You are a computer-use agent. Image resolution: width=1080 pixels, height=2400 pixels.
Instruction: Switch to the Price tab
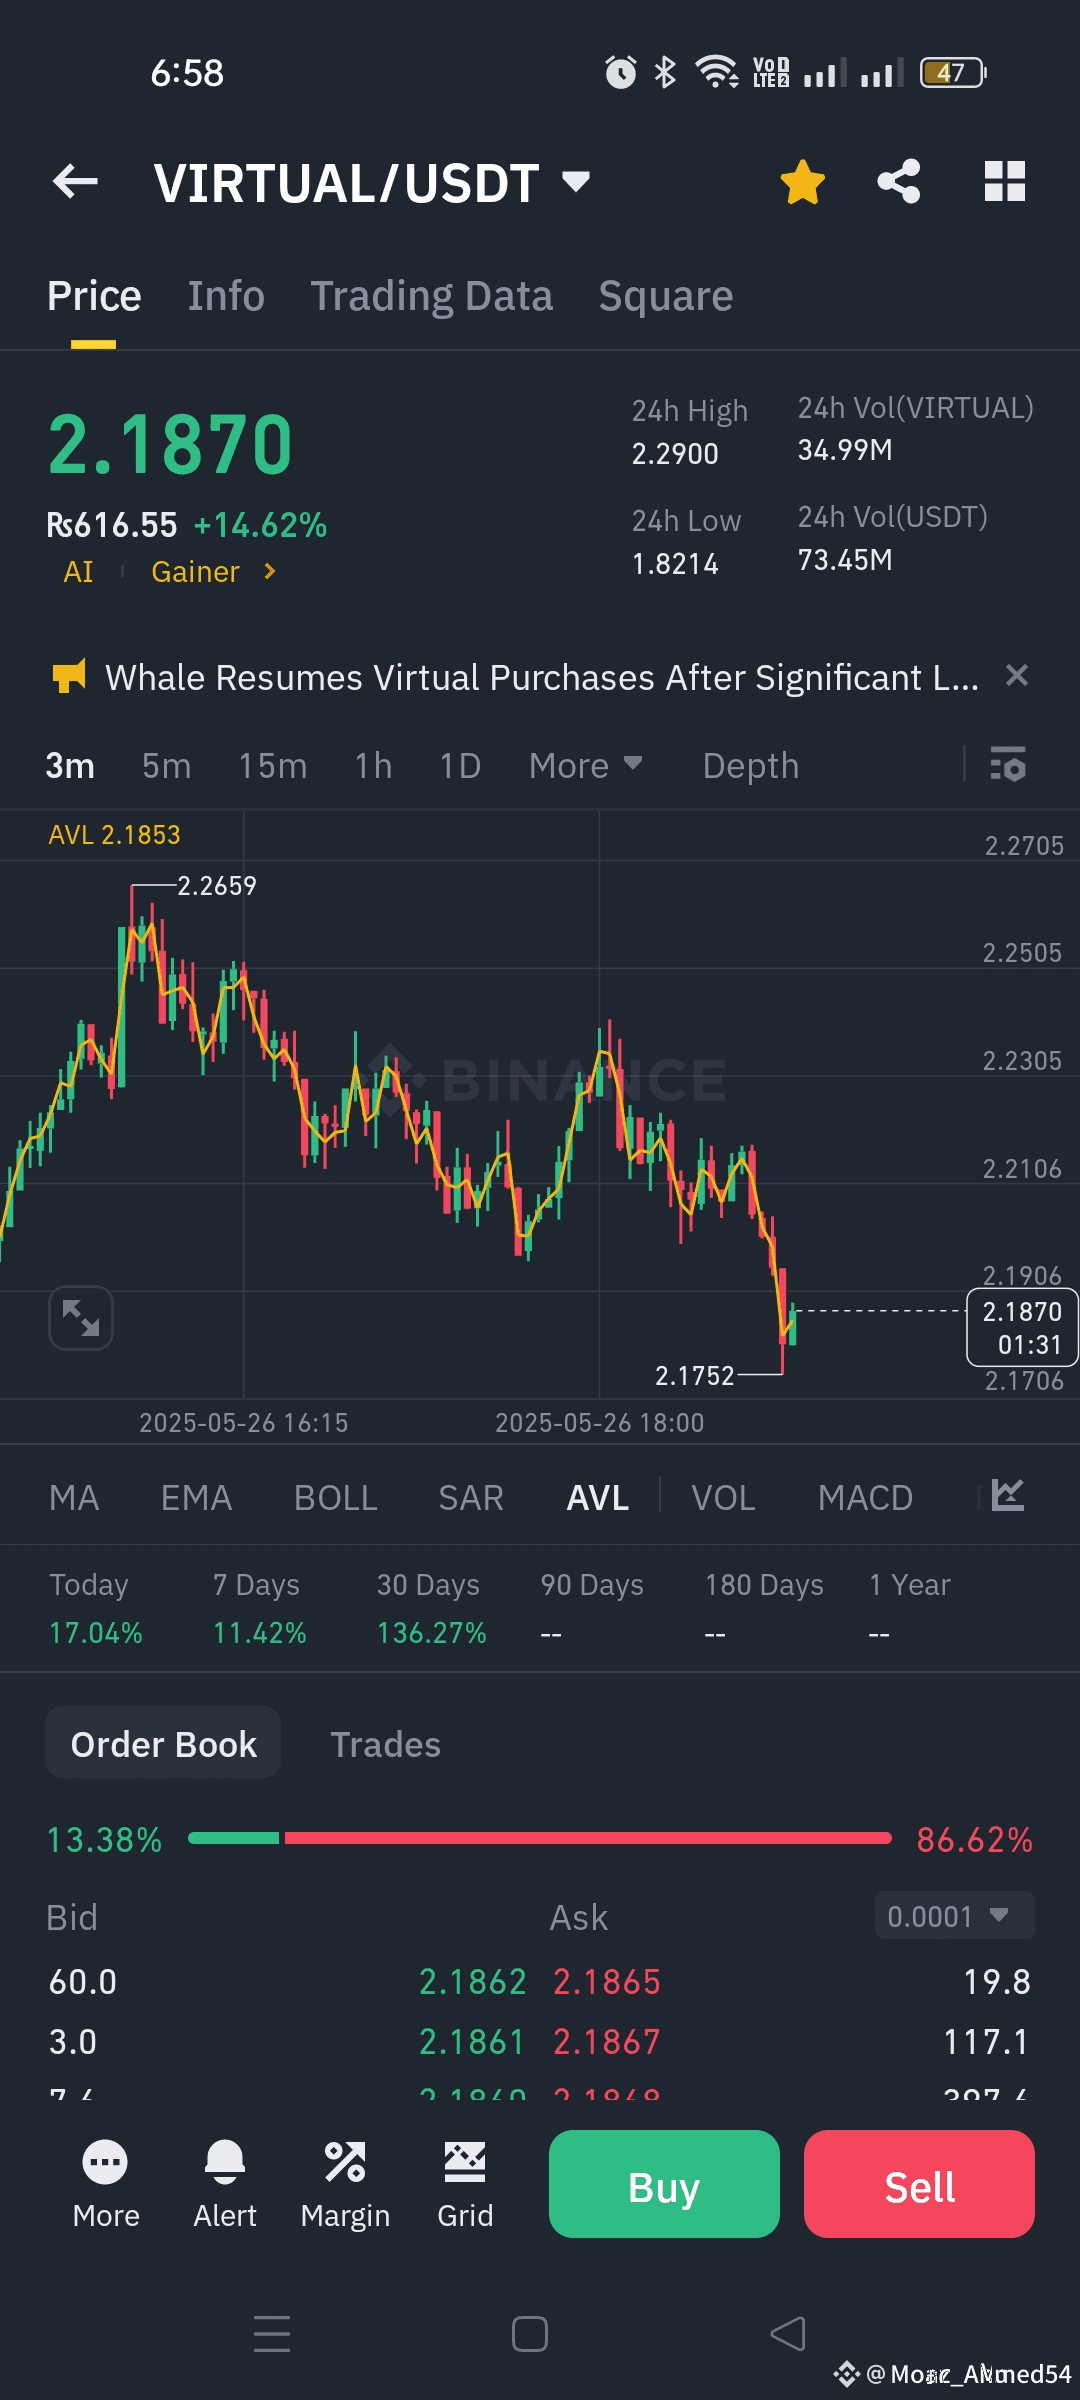pos(94,296)
